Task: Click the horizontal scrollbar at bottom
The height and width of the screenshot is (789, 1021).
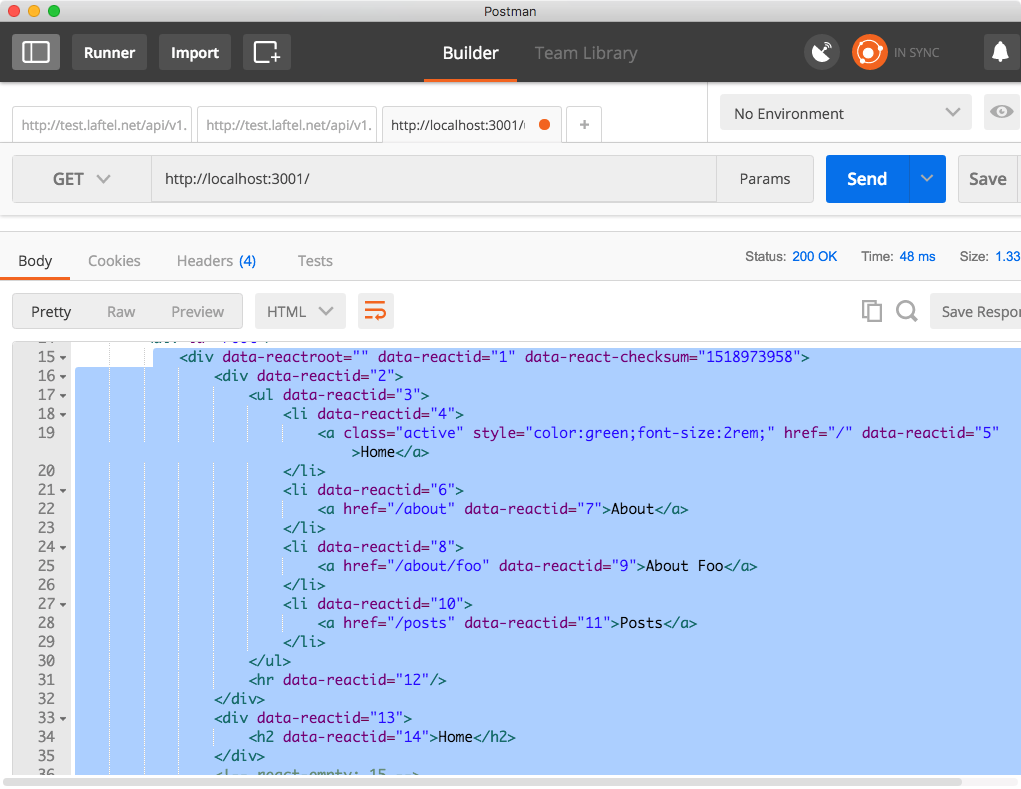Action: click(x=482, y=781)
